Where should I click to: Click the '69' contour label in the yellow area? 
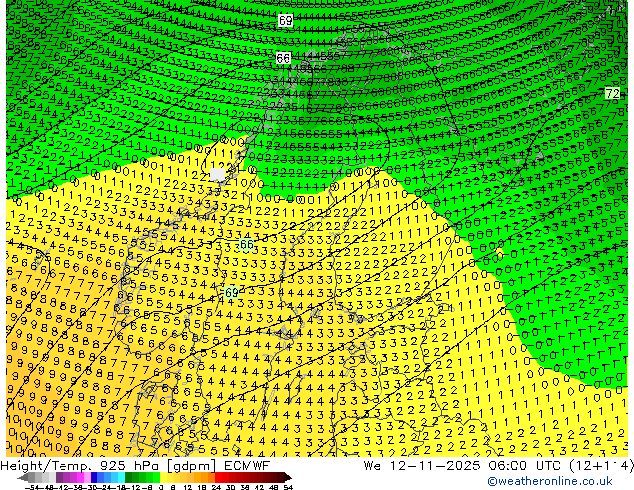point(231,292)
